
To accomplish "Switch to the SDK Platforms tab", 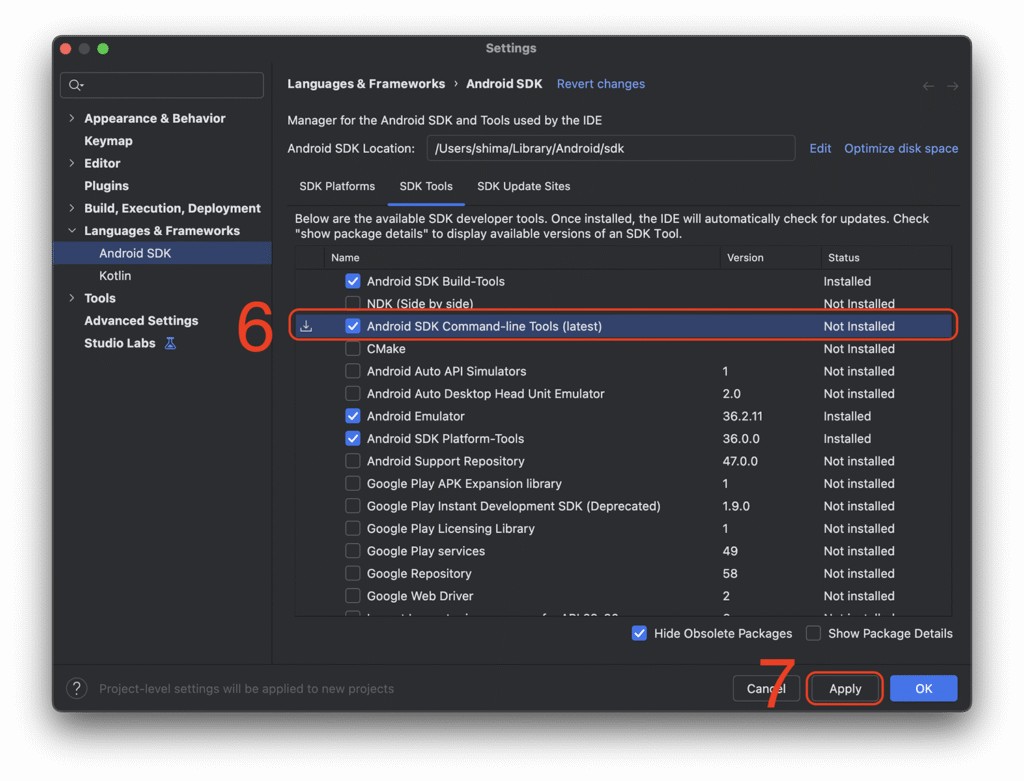I will [337, 186].
